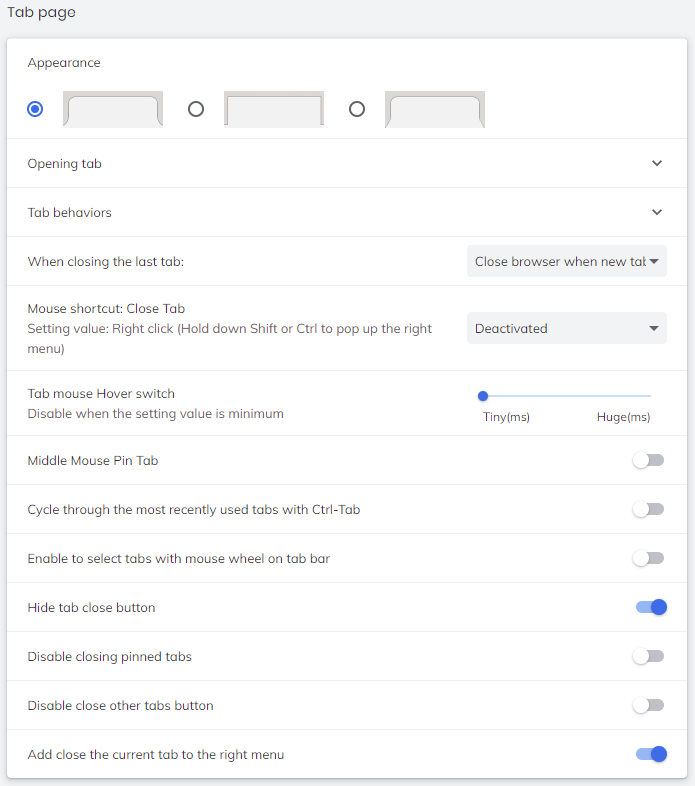The height and width of the screenshot is (786, 695).
Task: Click the middle tab shape preview image
Action: (x=274, y=109)
